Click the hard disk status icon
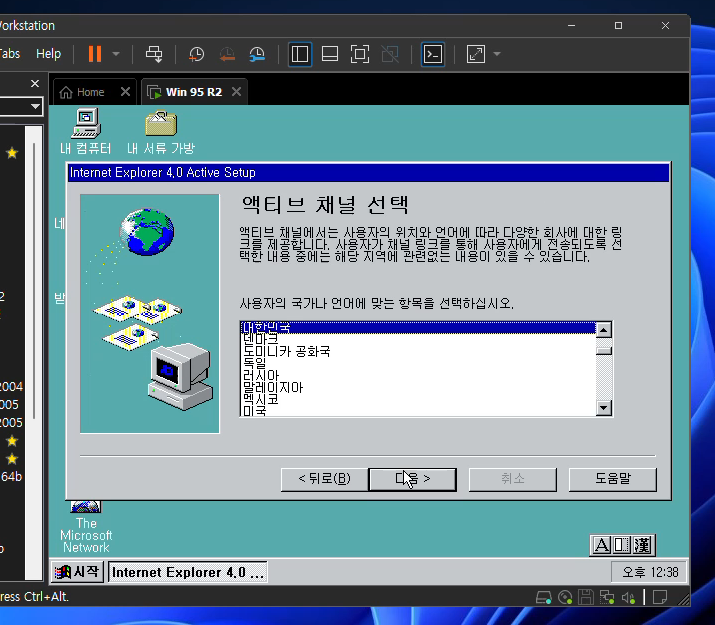 (x=544, y=597)
